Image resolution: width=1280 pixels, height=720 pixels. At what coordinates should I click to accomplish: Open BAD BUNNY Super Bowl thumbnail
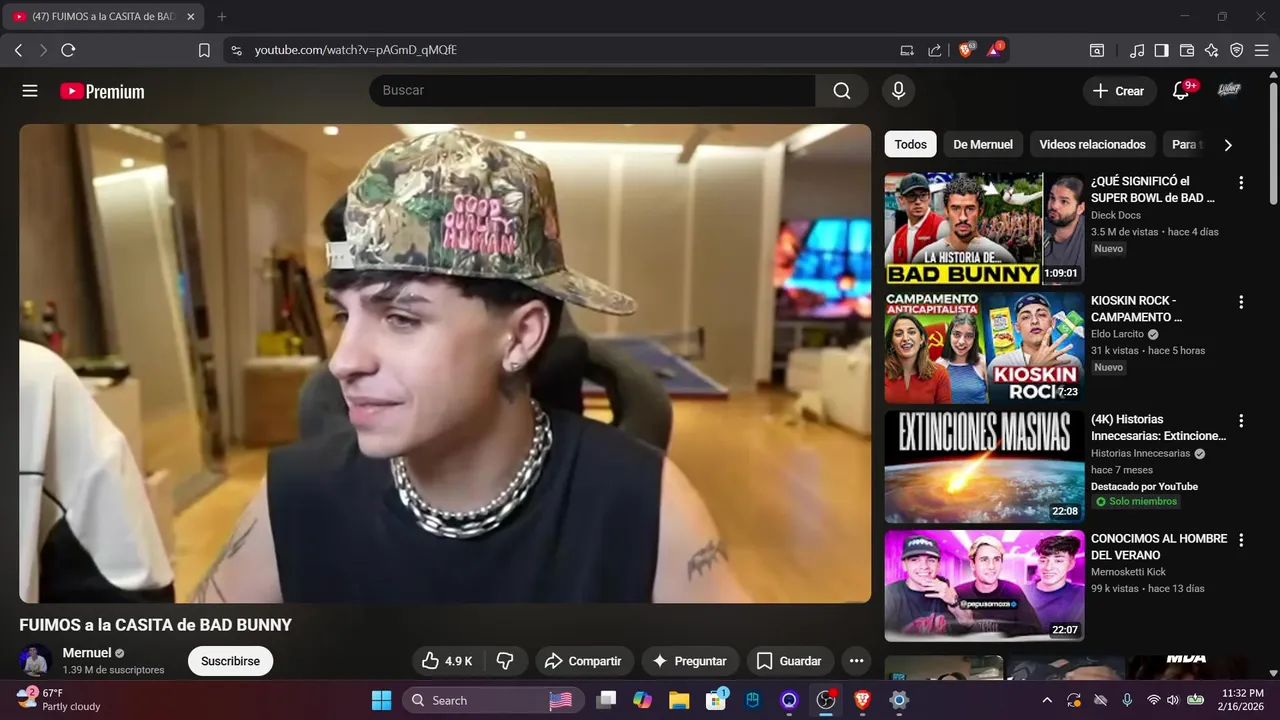pyautogui.click(x=984, y=229)
